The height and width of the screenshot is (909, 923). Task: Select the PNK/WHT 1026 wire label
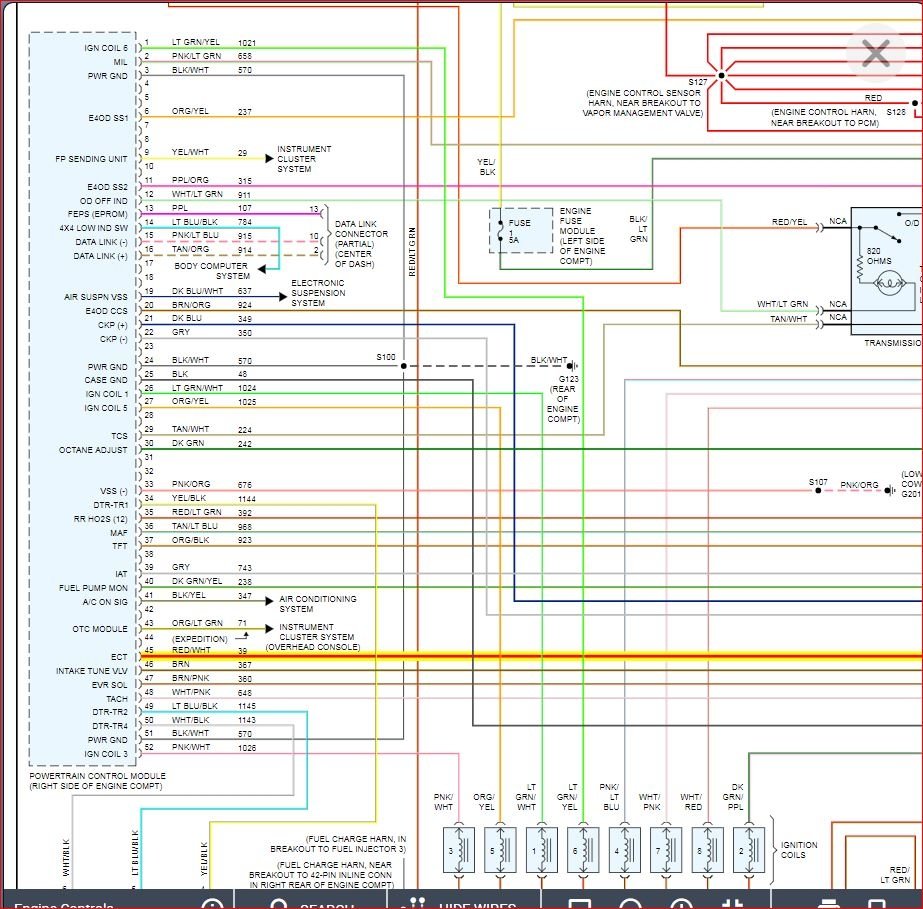(214, 748)
